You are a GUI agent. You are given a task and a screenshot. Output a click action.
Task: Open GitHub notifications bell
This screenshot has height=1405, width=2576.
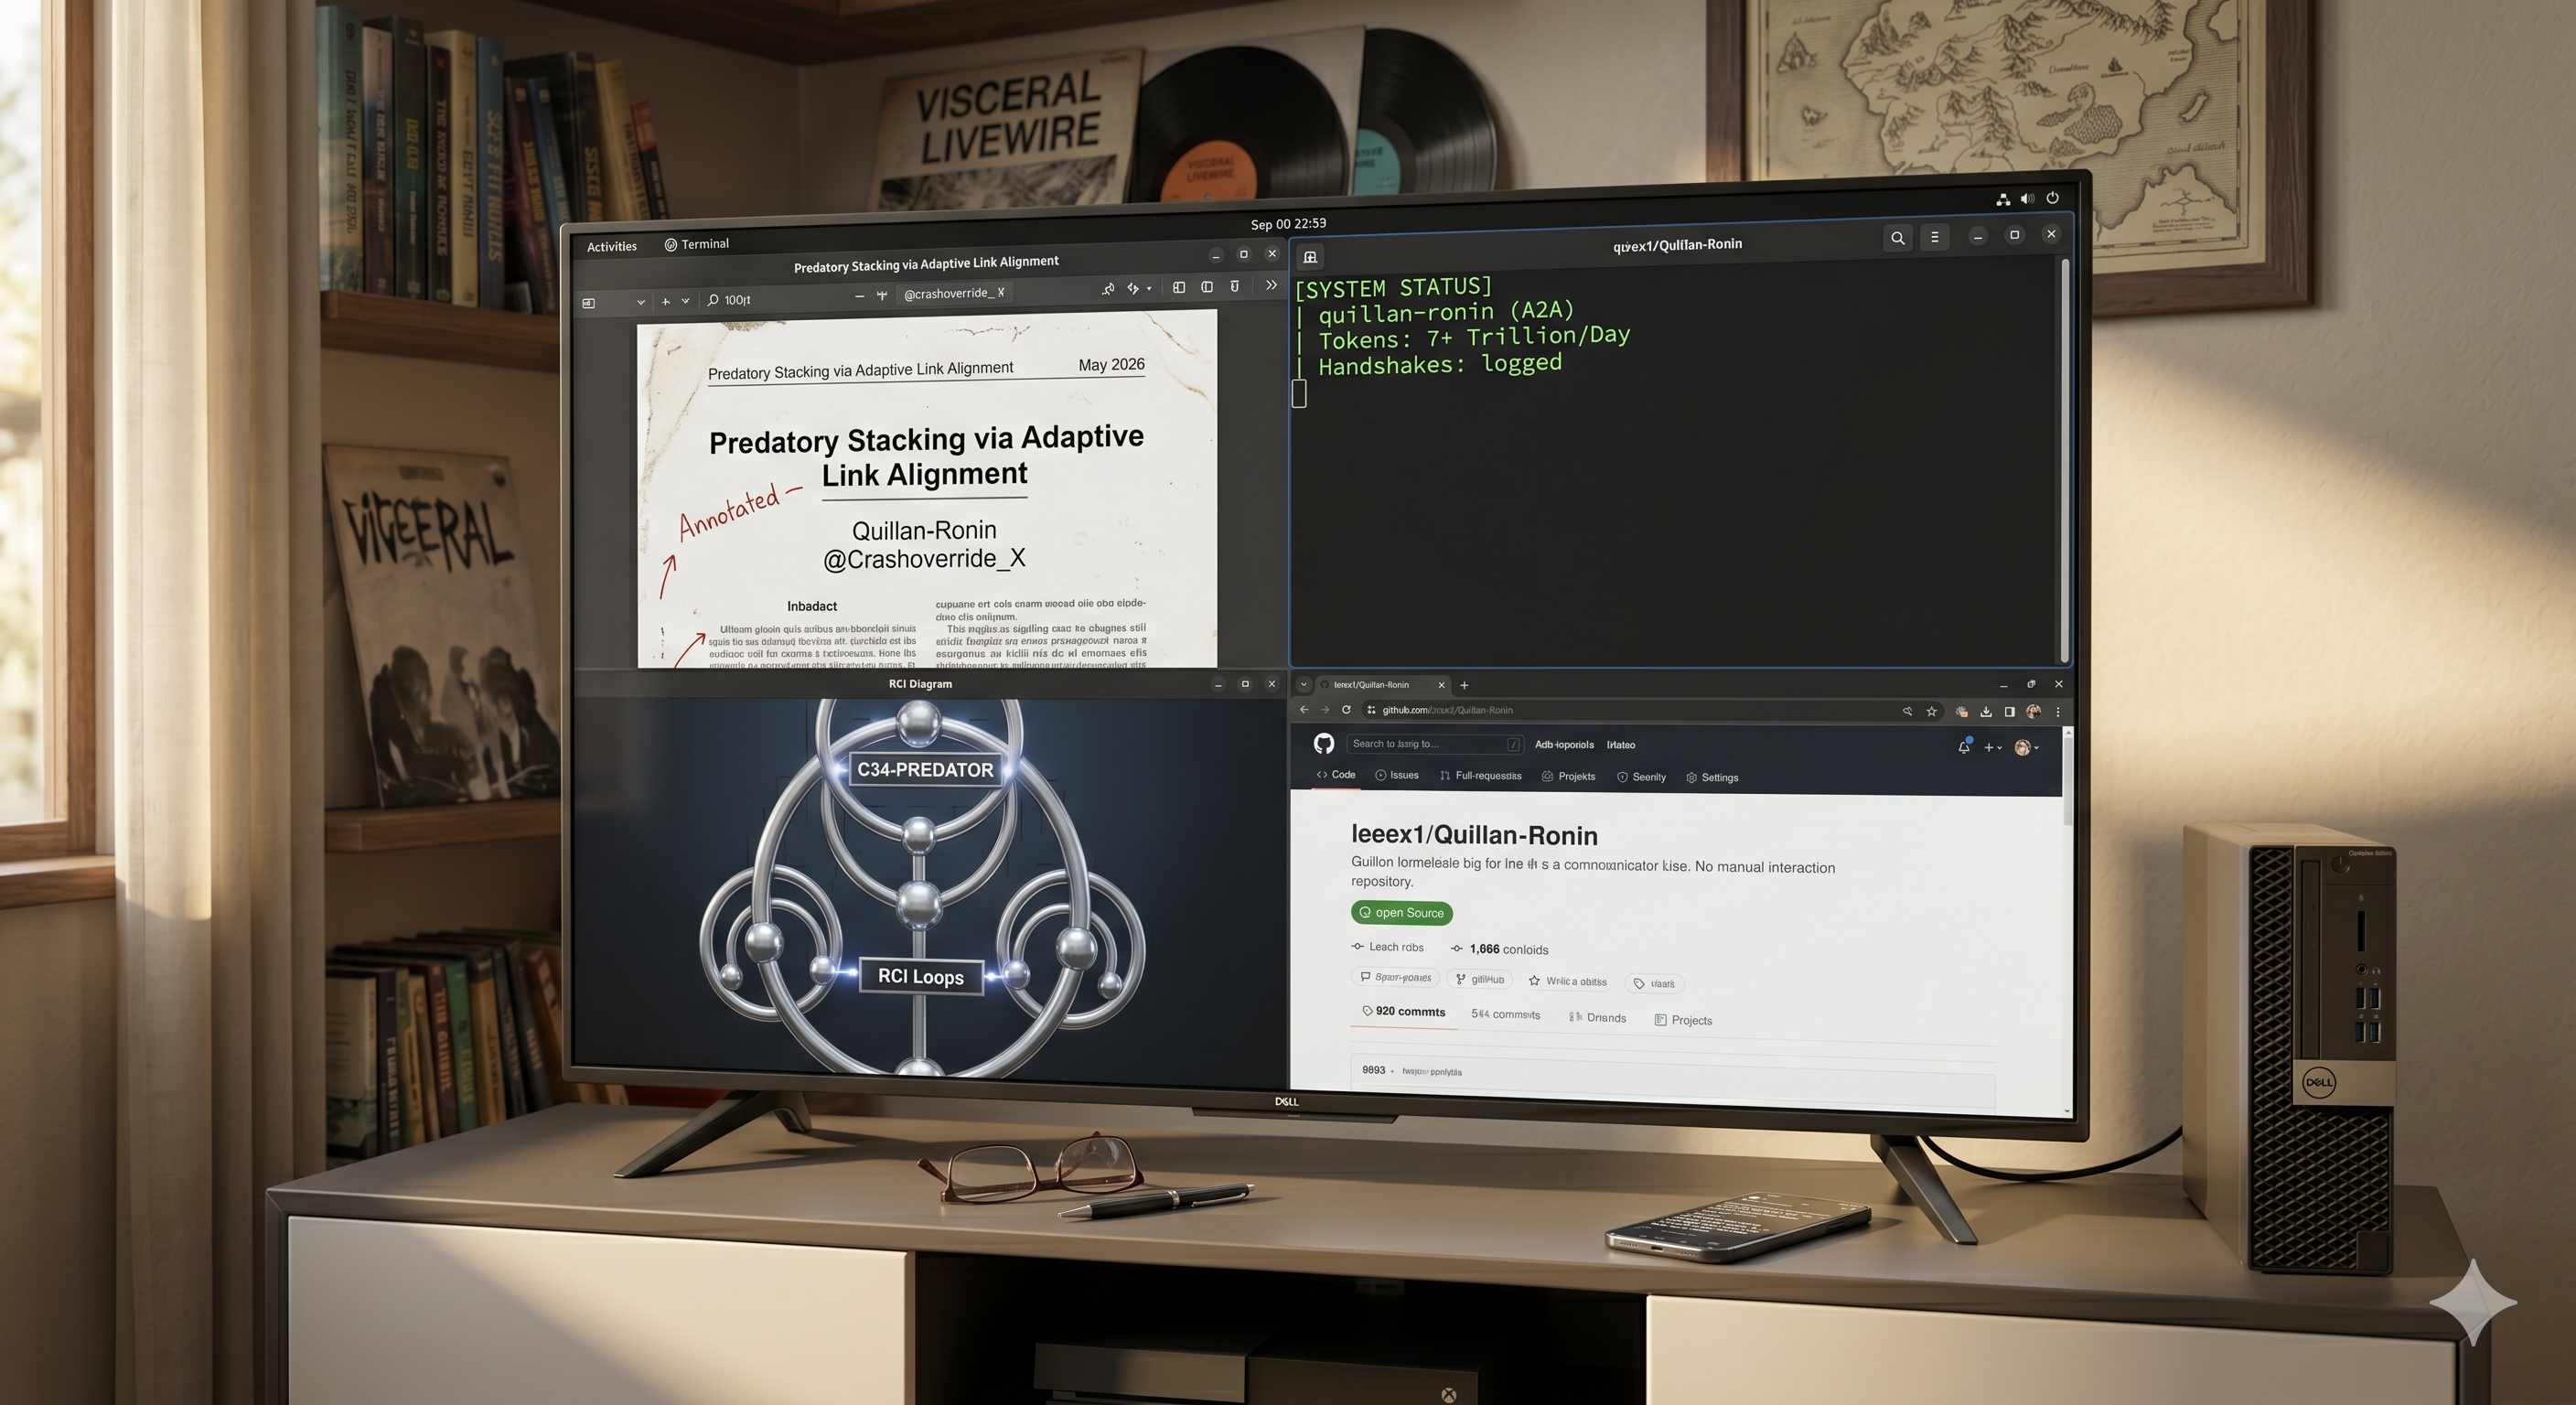click(1964, 746)
